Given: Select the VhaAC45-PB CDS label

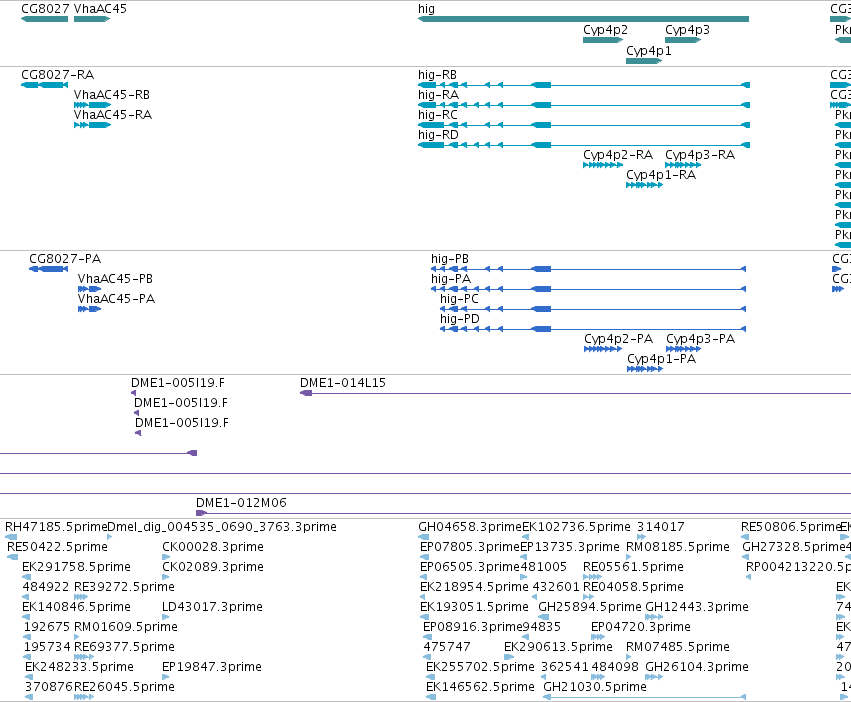Looking at the screenshot, I should [x=115, y=279].
